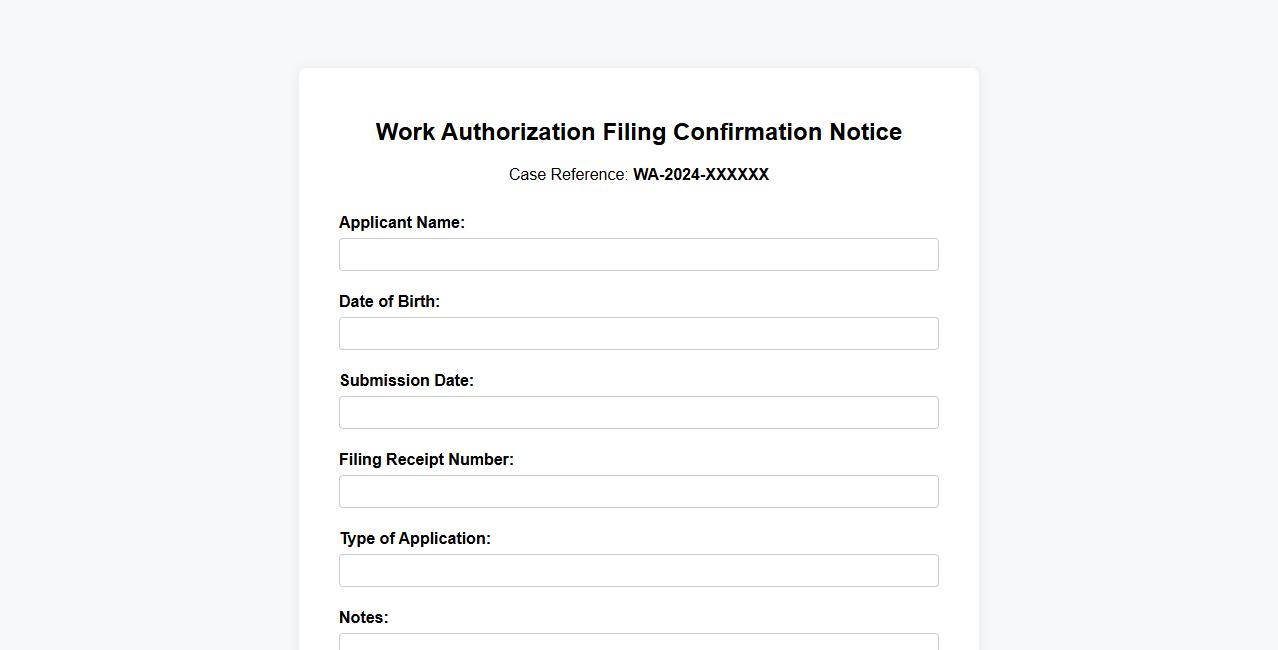Viewport: 1278px width, 650px height.
Task: Click into the Filing Receipt Number field
Action: (638, 492)
